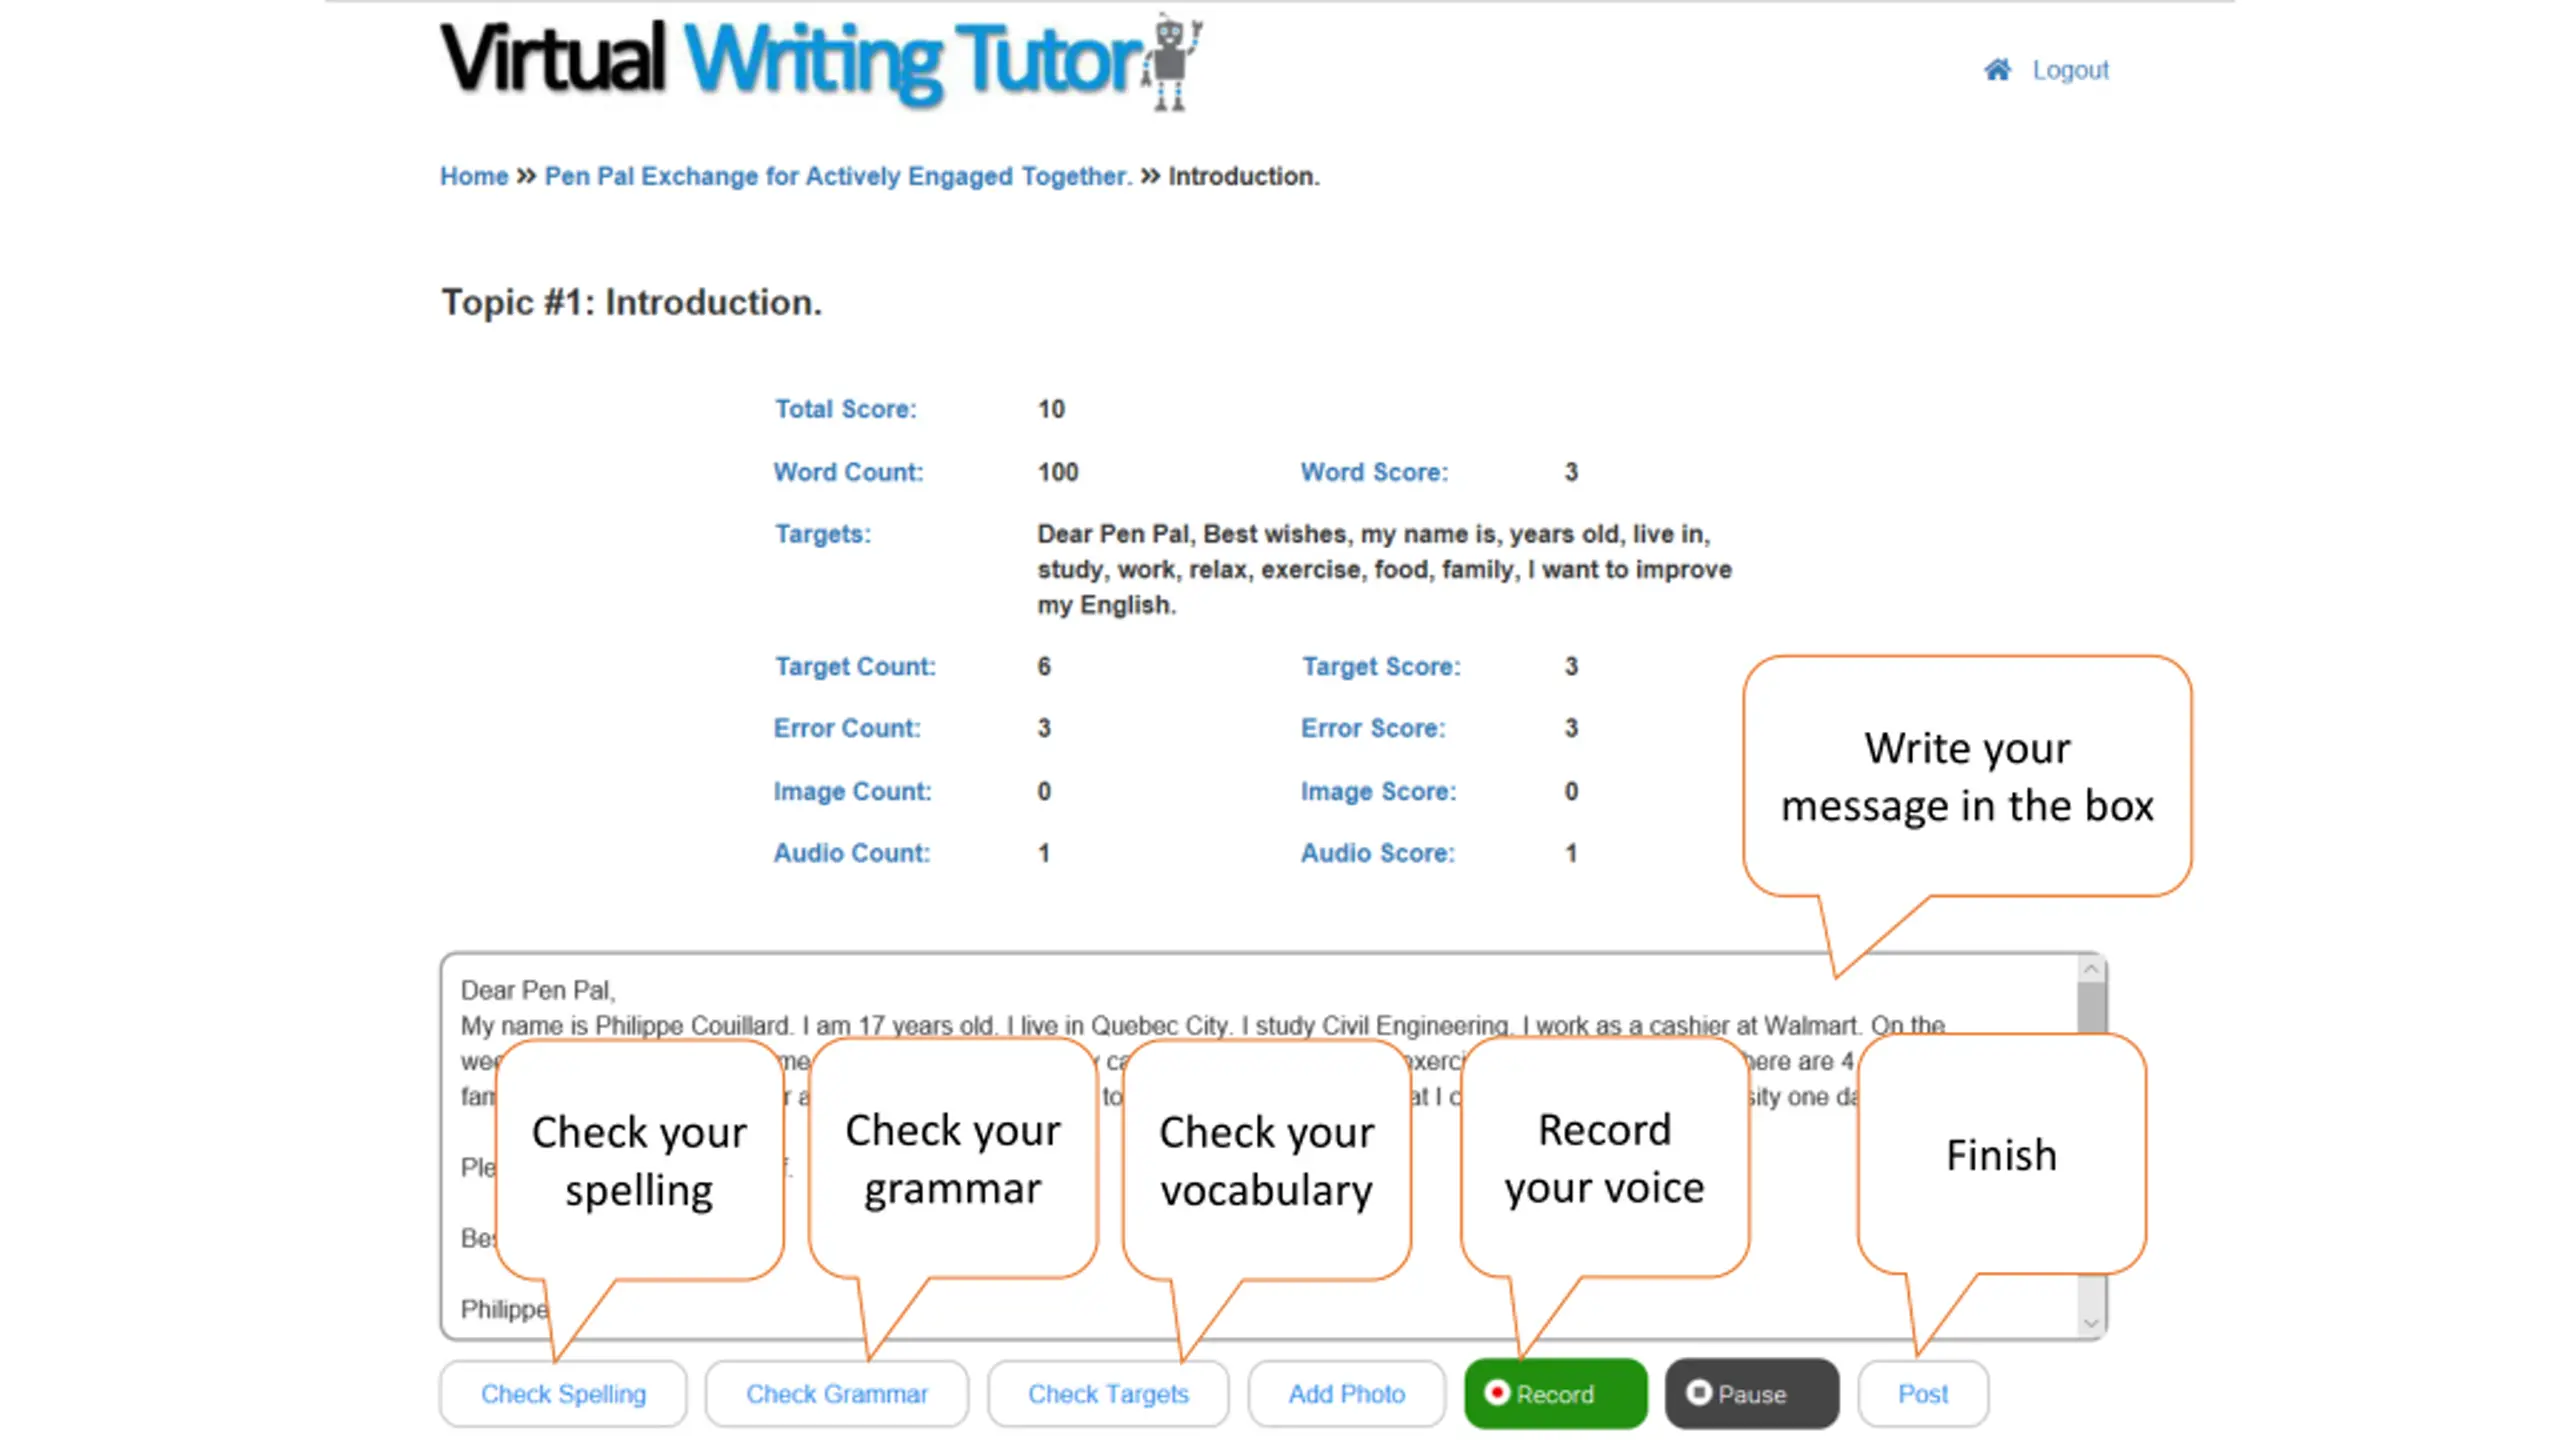Click the red record dot icon
This screenshot has height=1440, width=2560.
tap(1497, 1392)
